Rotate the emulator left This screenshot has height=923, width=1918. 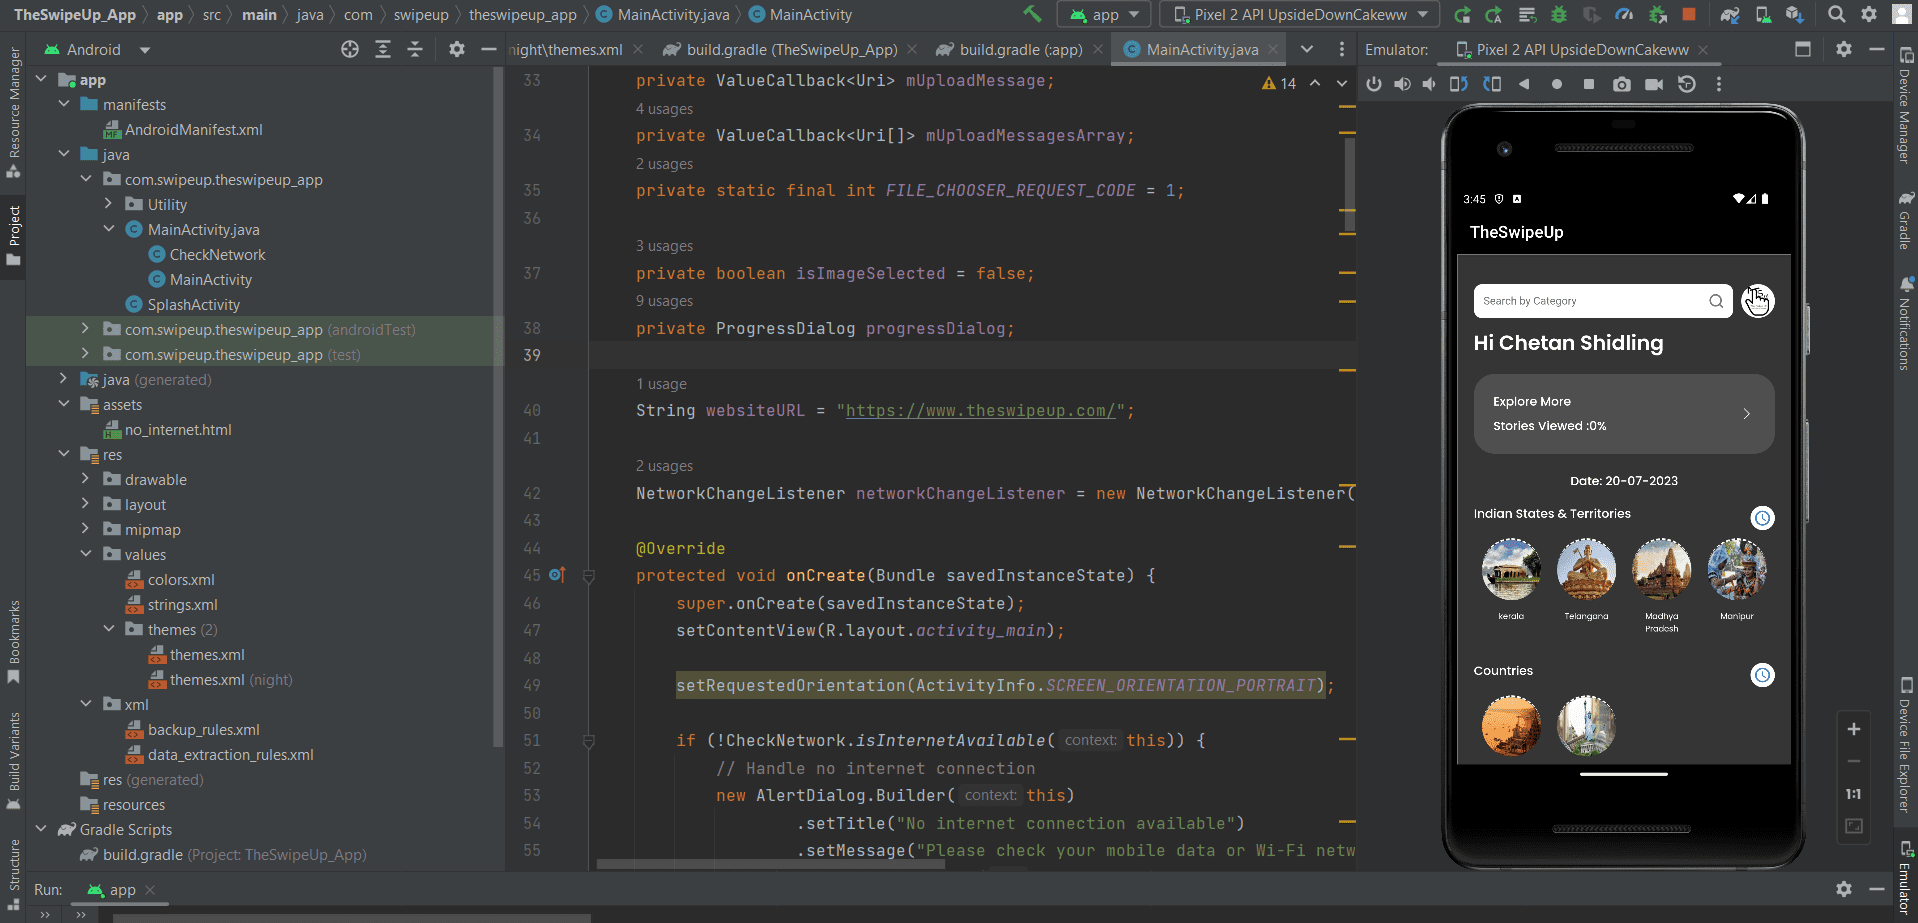pyautogui.click(x=1459, y=85)
